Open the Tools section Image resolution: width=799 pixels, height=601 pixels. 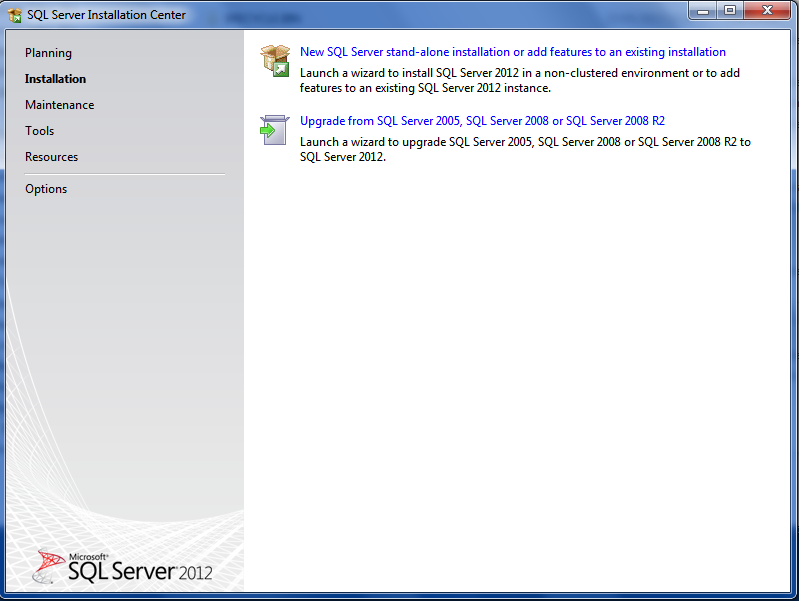coord(40,131)
